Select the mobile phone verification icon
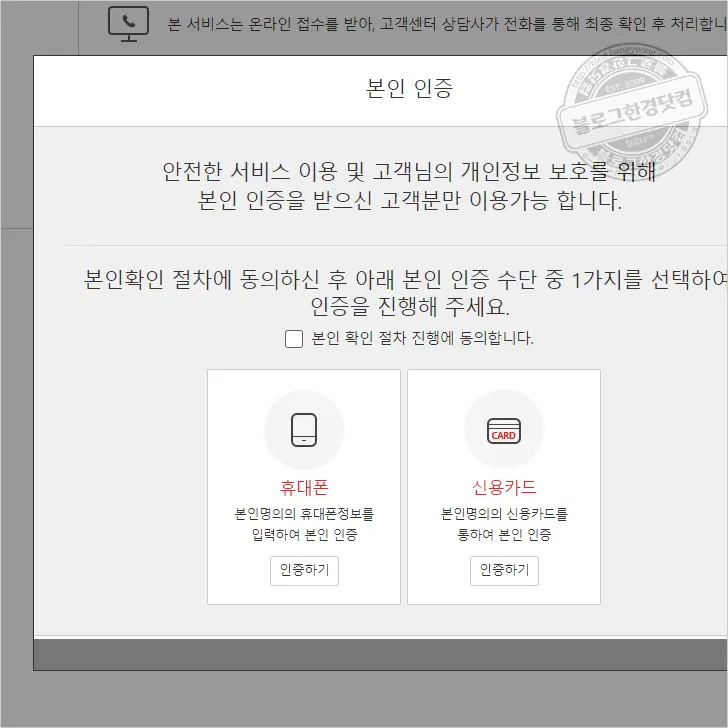 pyautogui.click(x=304, y=429)
